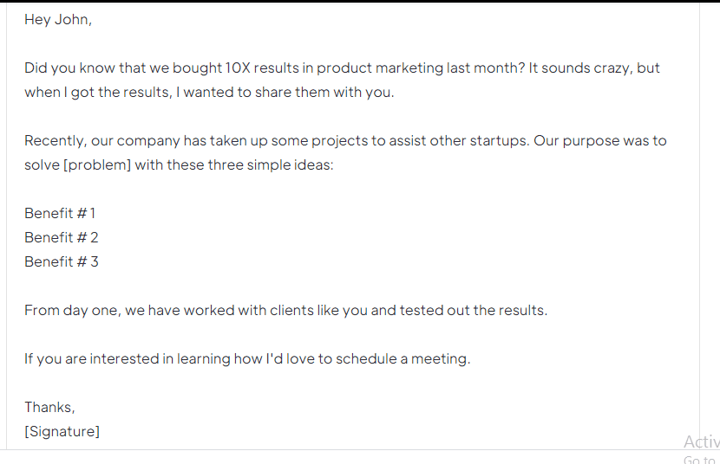The width and height of the screenshot is (720, 464).
Task: Click the sentence starting "From day one"
Action: (x=286, y=310)
